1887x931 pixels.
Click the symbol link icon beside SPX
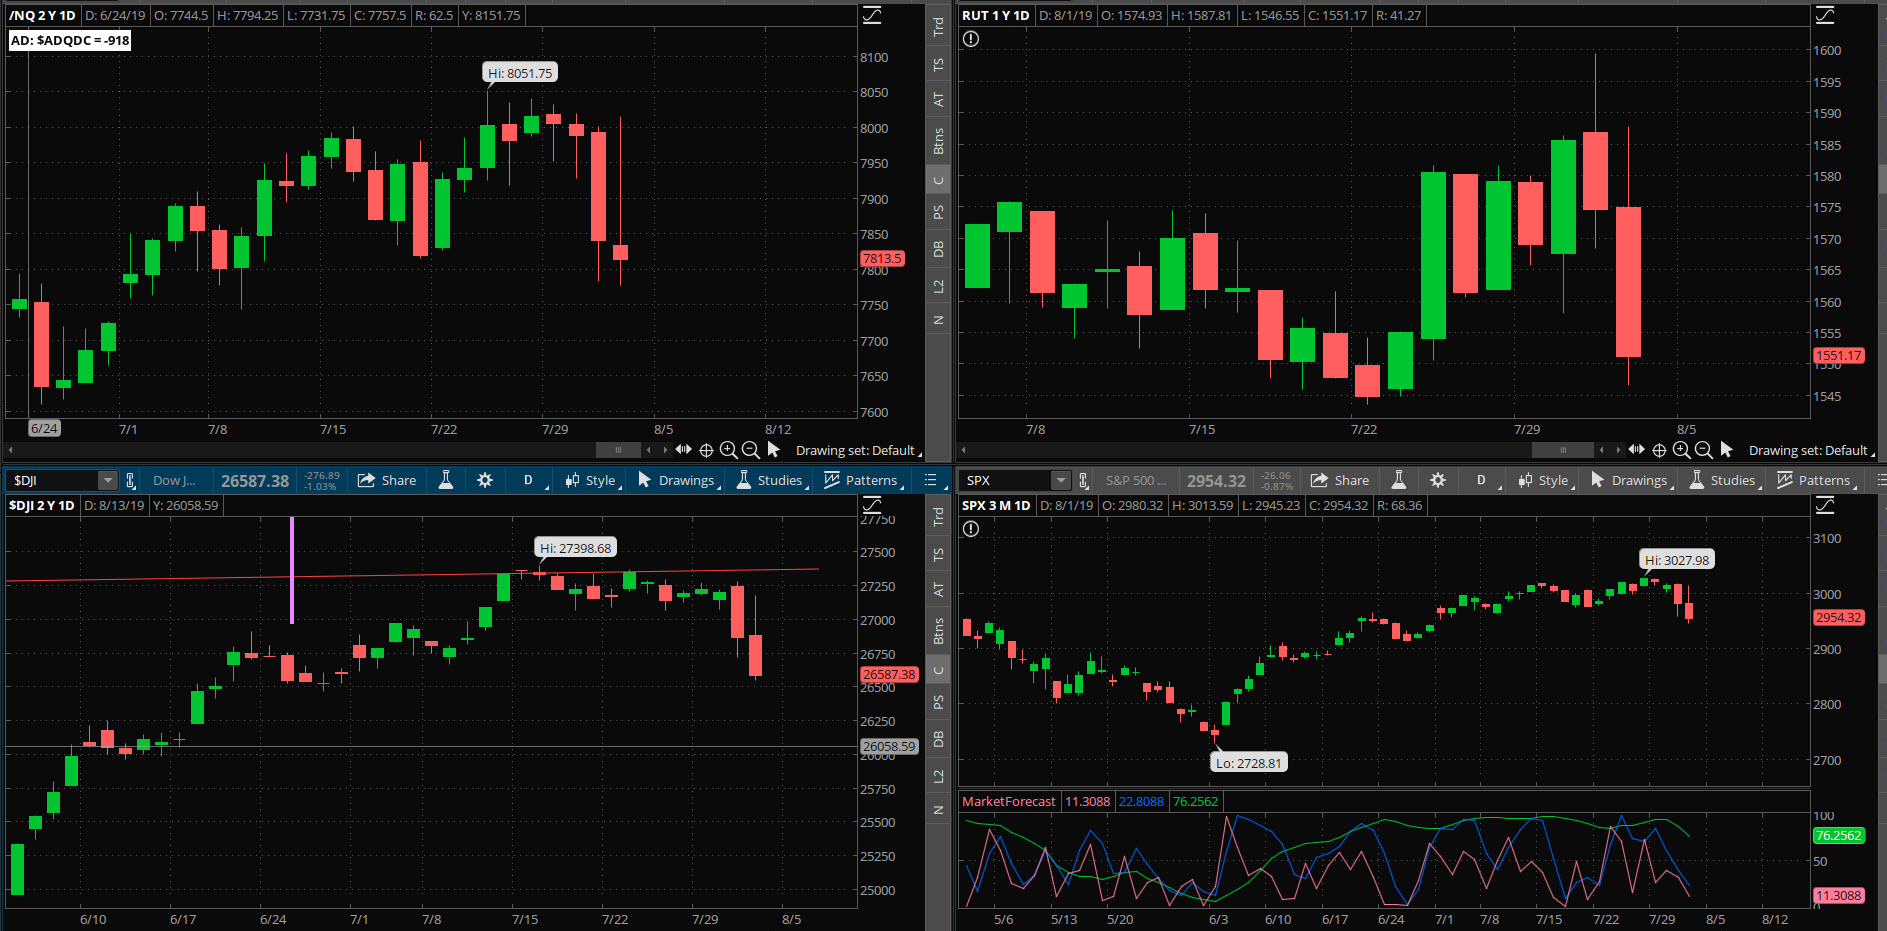click(x=1083, y=480)
